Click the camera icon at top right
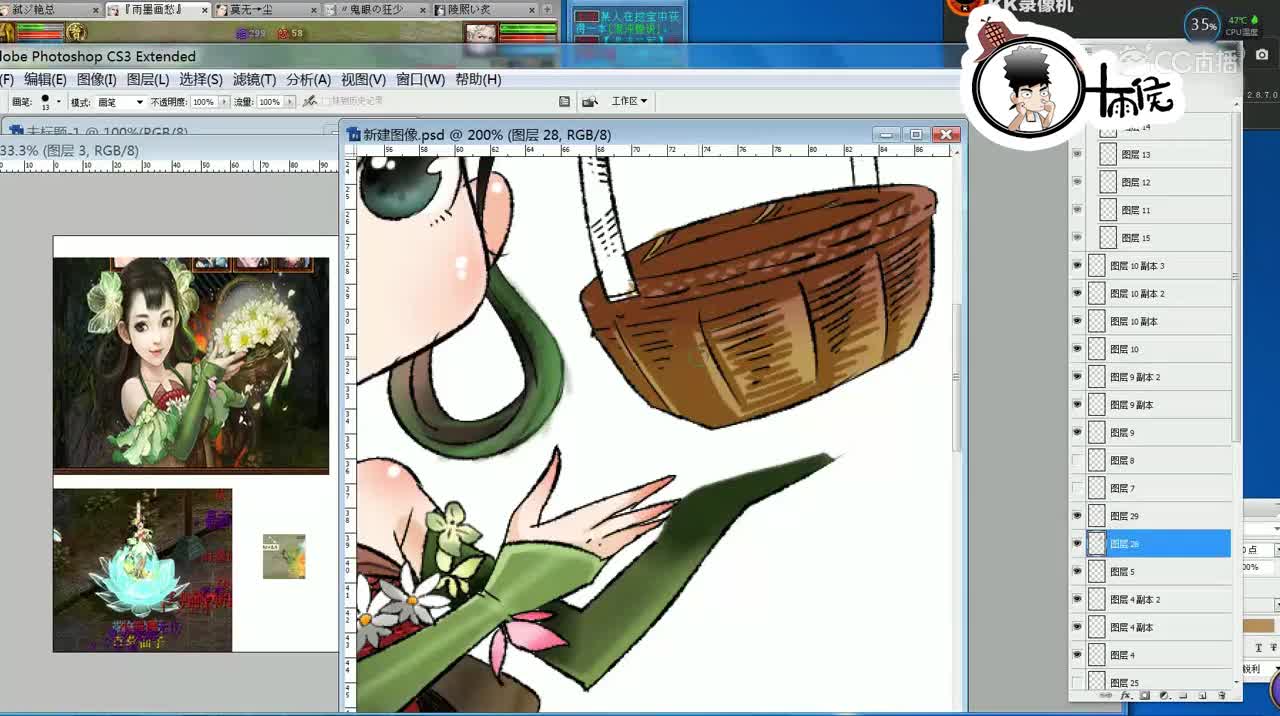The image size is (1280, 716). point(1260,55)
